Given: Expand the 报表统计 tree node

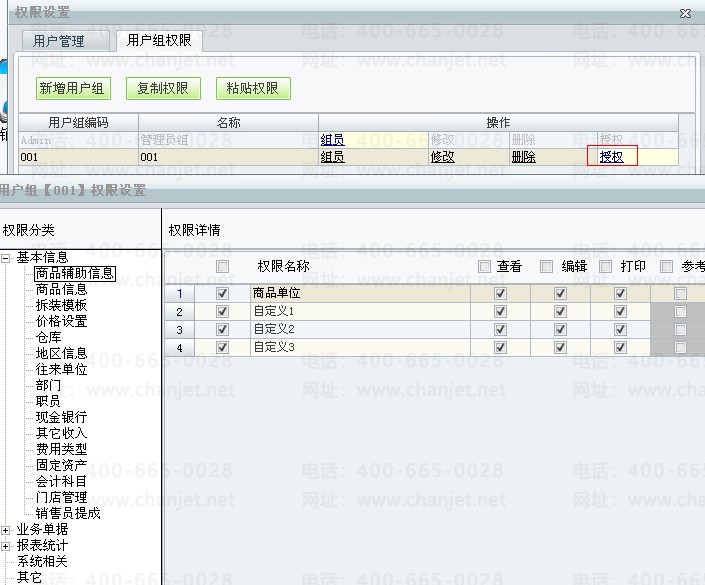Looking at the screenshot, I should (x=6, y=546).
